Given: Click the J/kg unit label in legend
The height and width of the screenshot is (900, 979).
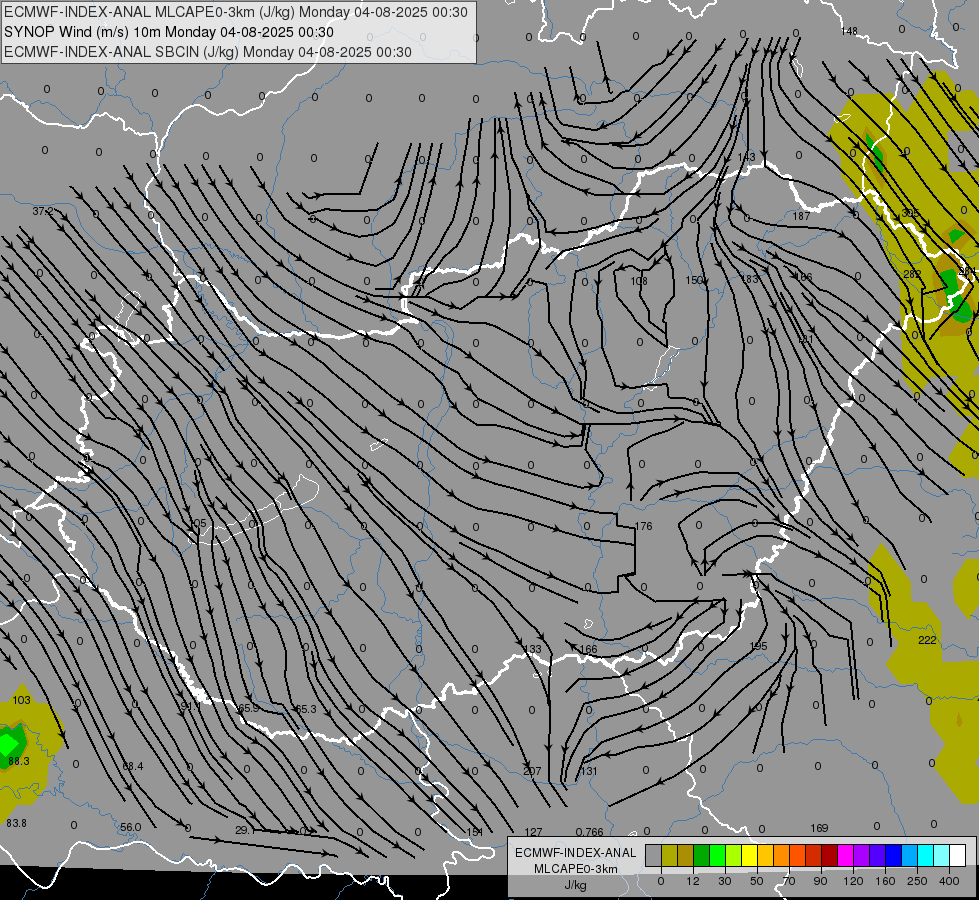Looking at the screenshot, I should tap(576, 885).
